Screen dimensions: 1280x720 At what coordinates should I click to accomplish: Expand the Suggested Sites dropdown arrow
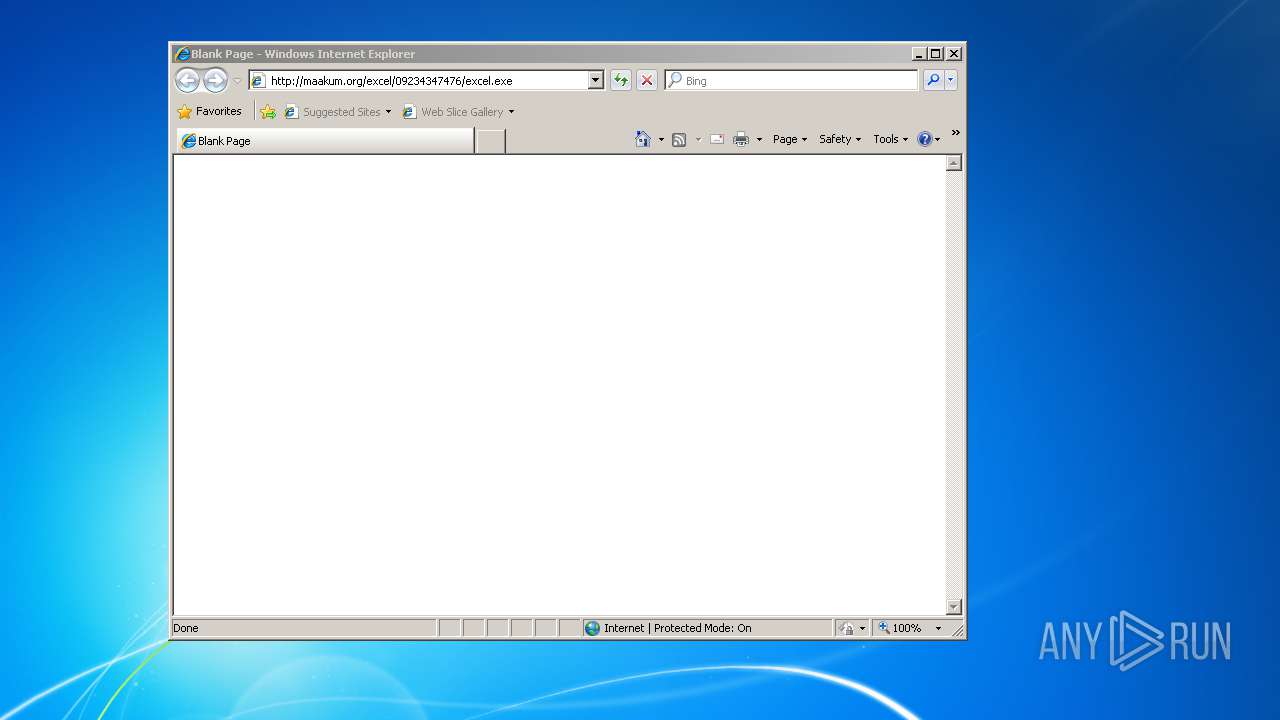click(x=388, y=112)
